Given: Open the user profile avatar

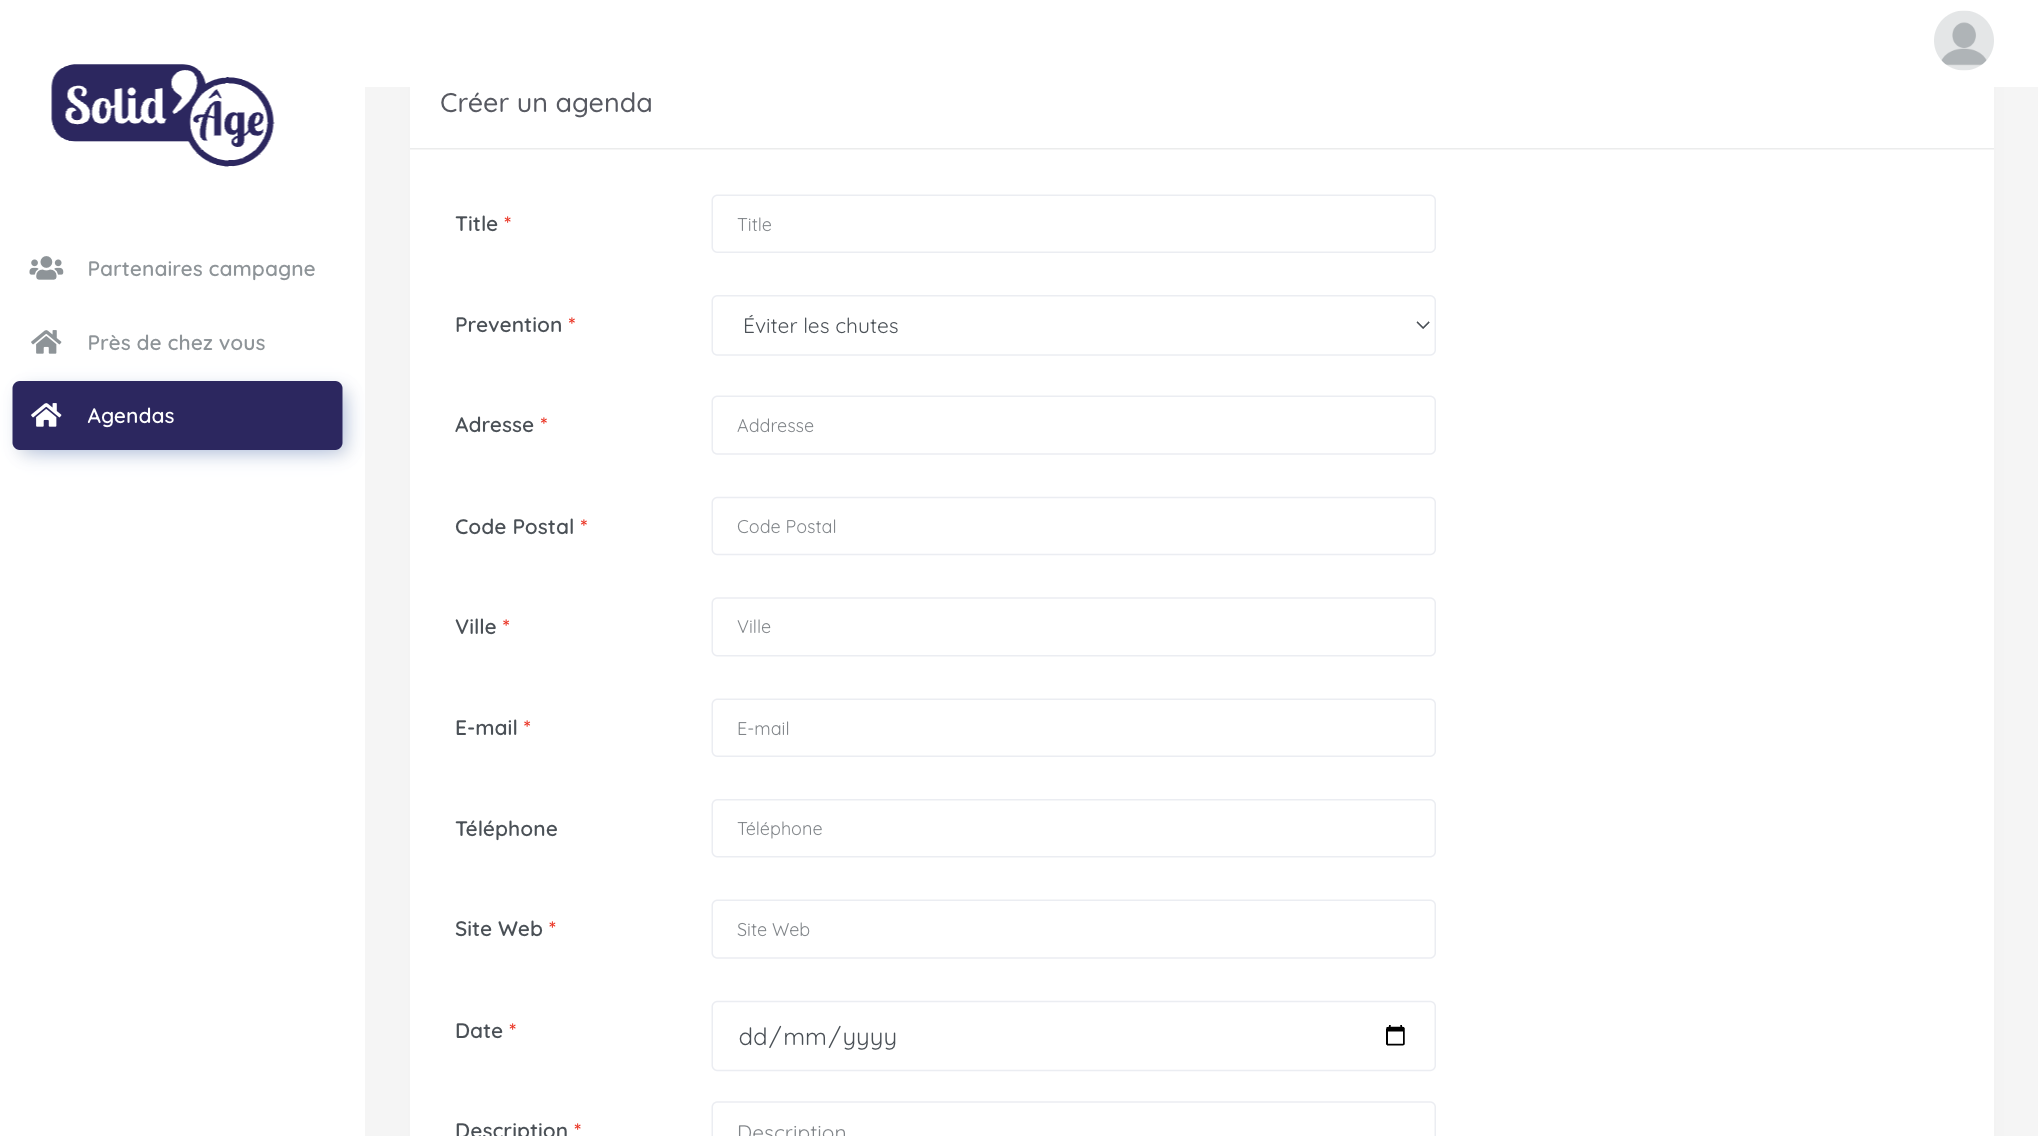Looking at the screenshot, I should click(1963, 41).
